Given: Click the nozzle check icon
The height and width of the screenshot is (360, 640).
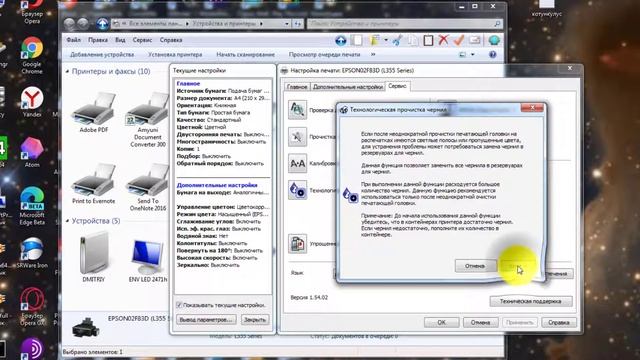Looking at the screenshot, I should pyautogui.click(x=297, y=110).
